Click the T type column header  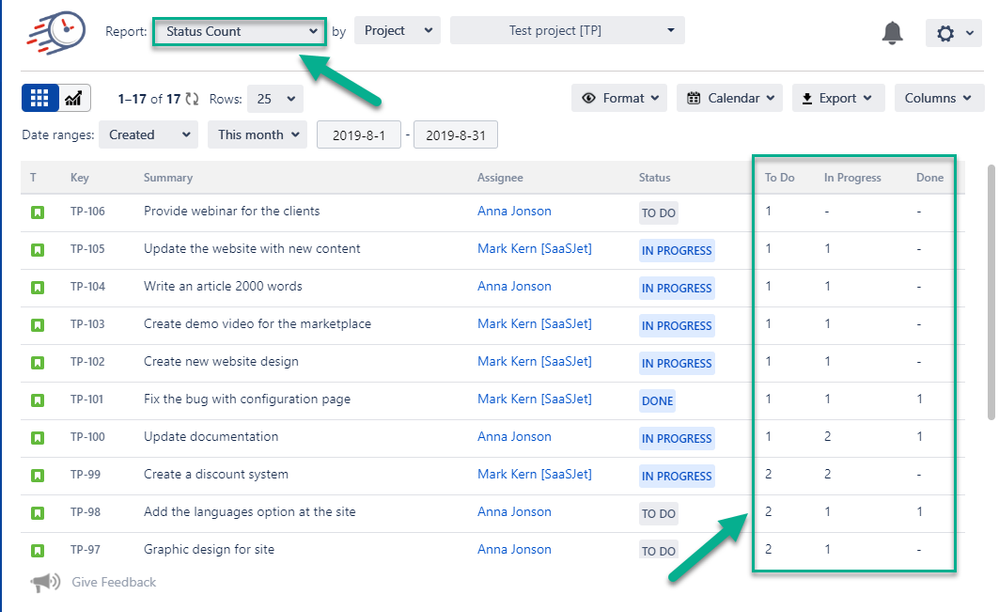[33, 178]
